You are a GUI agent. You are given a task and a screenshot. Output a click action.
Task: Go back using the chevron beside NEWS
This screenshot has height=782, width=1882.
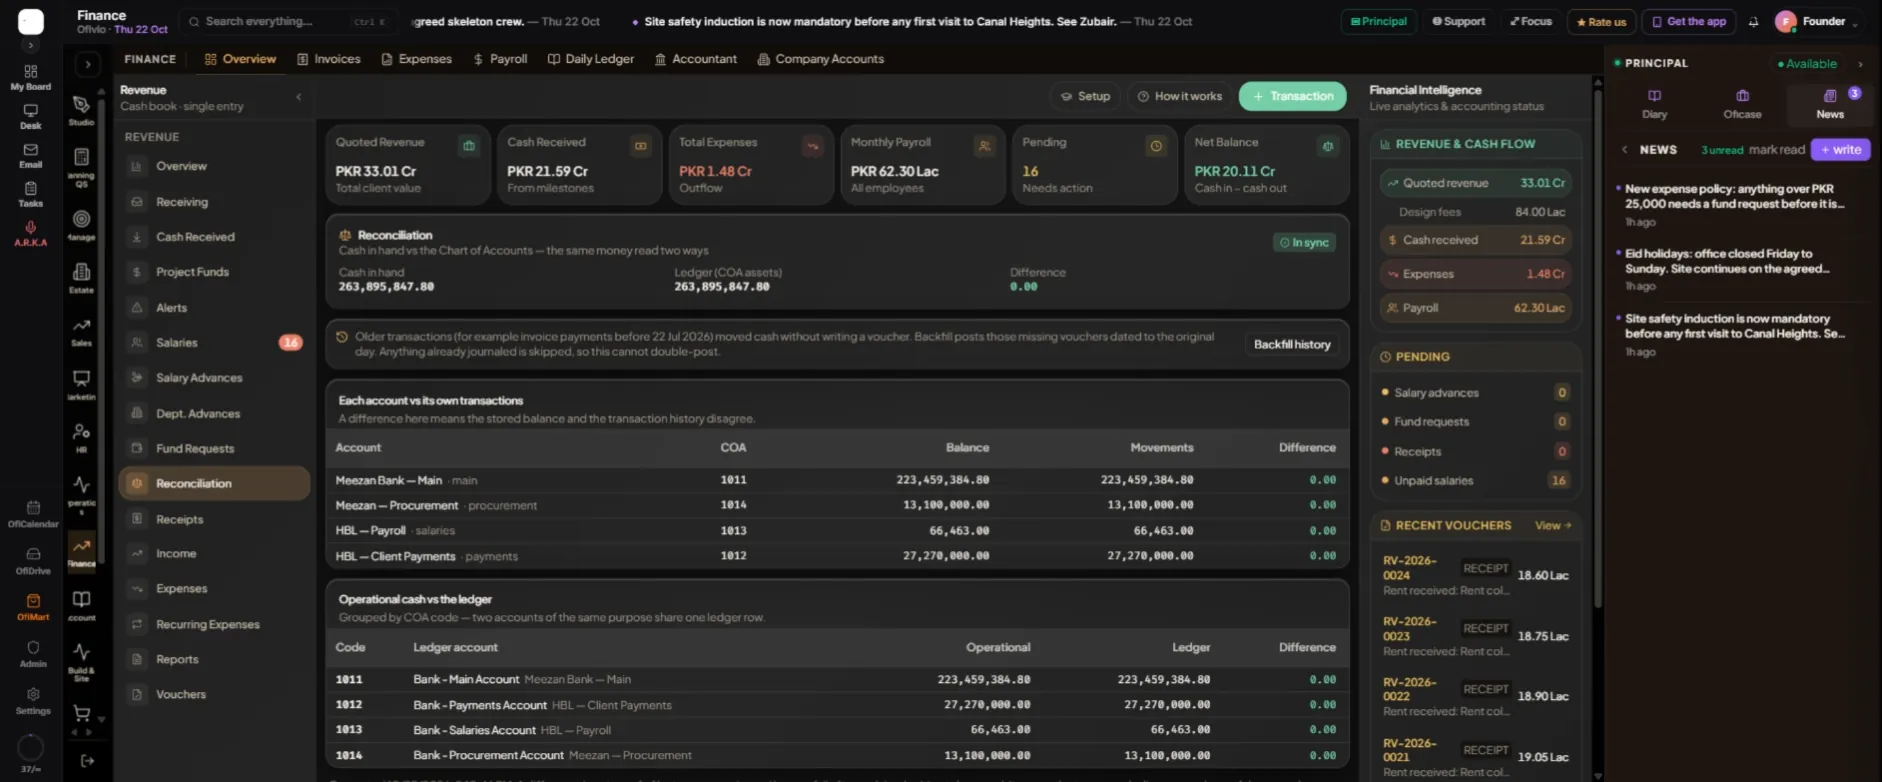(x=1624, y=150)
